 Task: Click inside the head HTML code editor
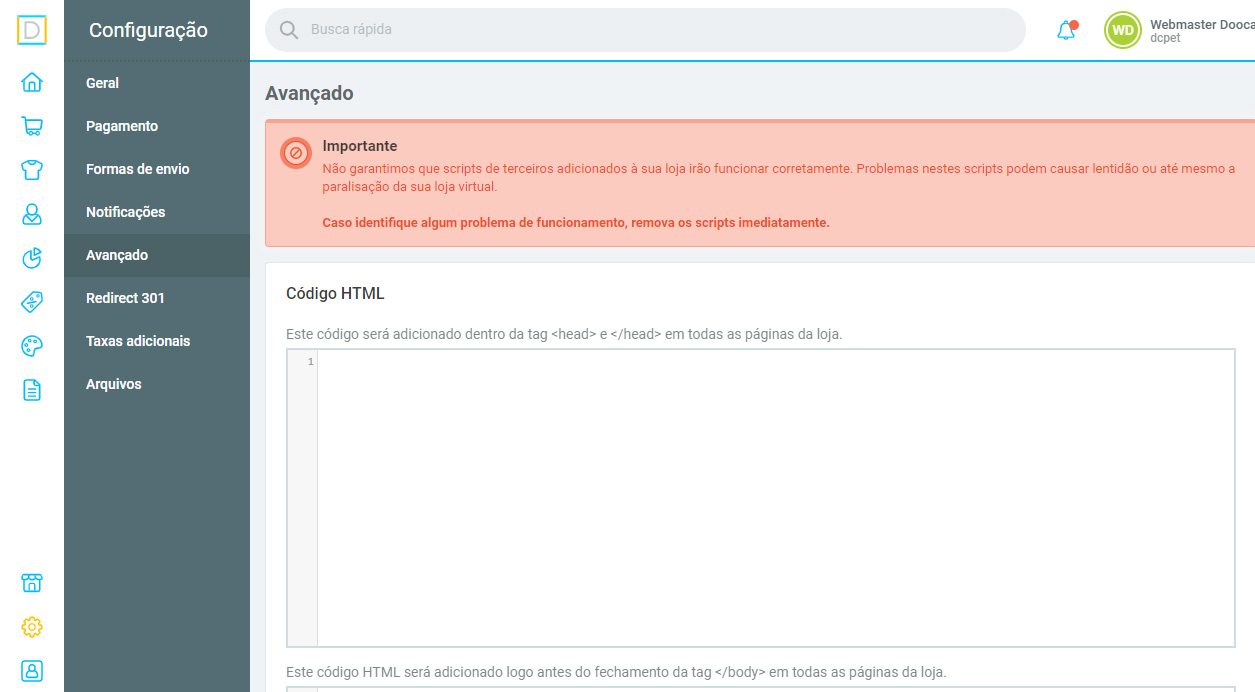coord(776,497)
